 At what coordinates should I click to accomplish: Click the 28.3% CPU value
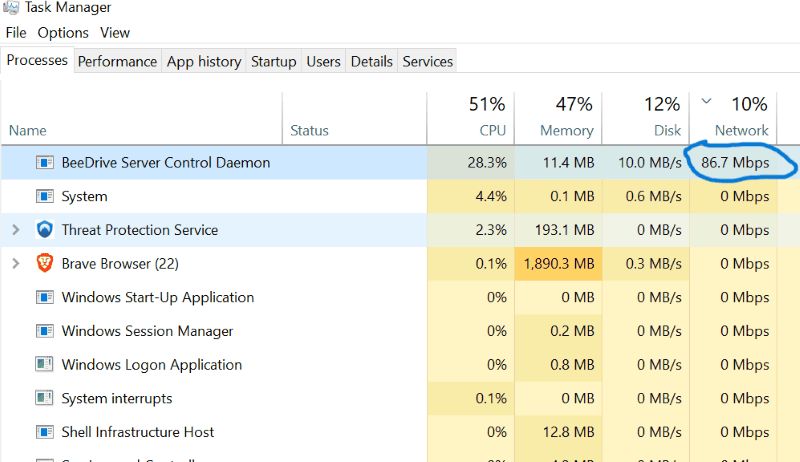tap(487, 163)
